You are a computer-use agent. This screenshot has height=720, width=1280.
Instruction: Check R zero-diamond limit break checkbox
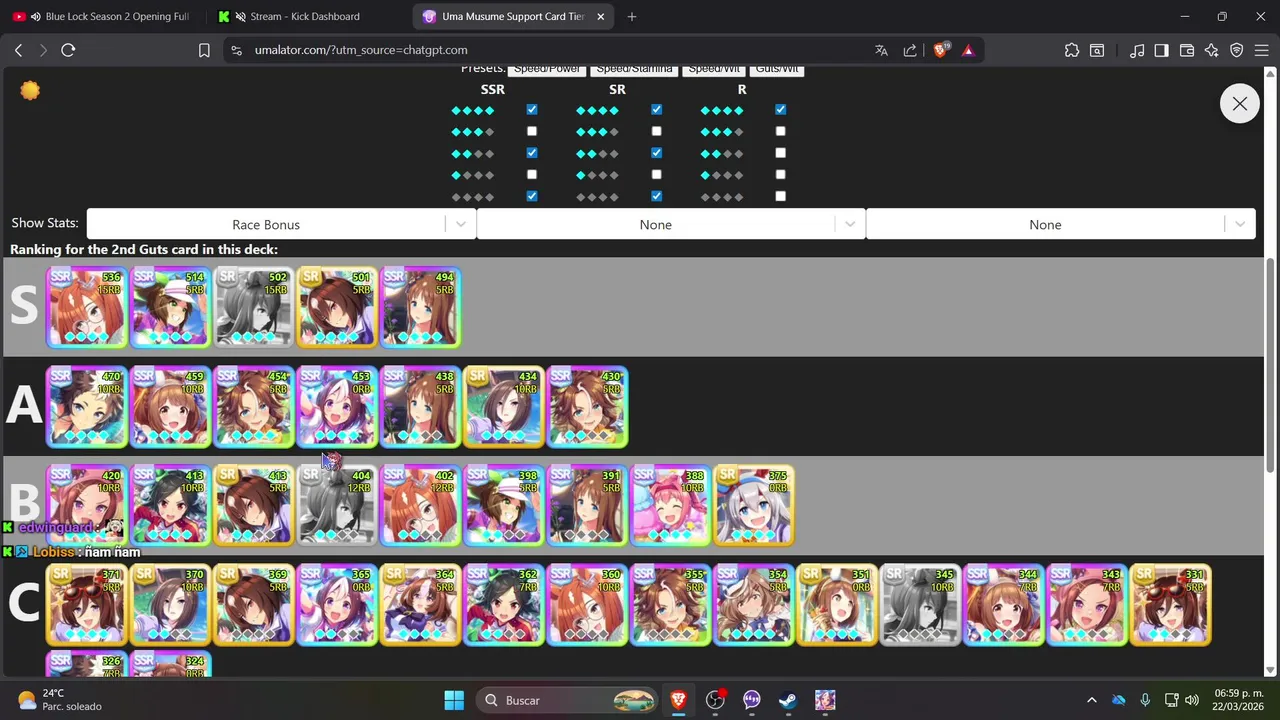pos(780,196)
